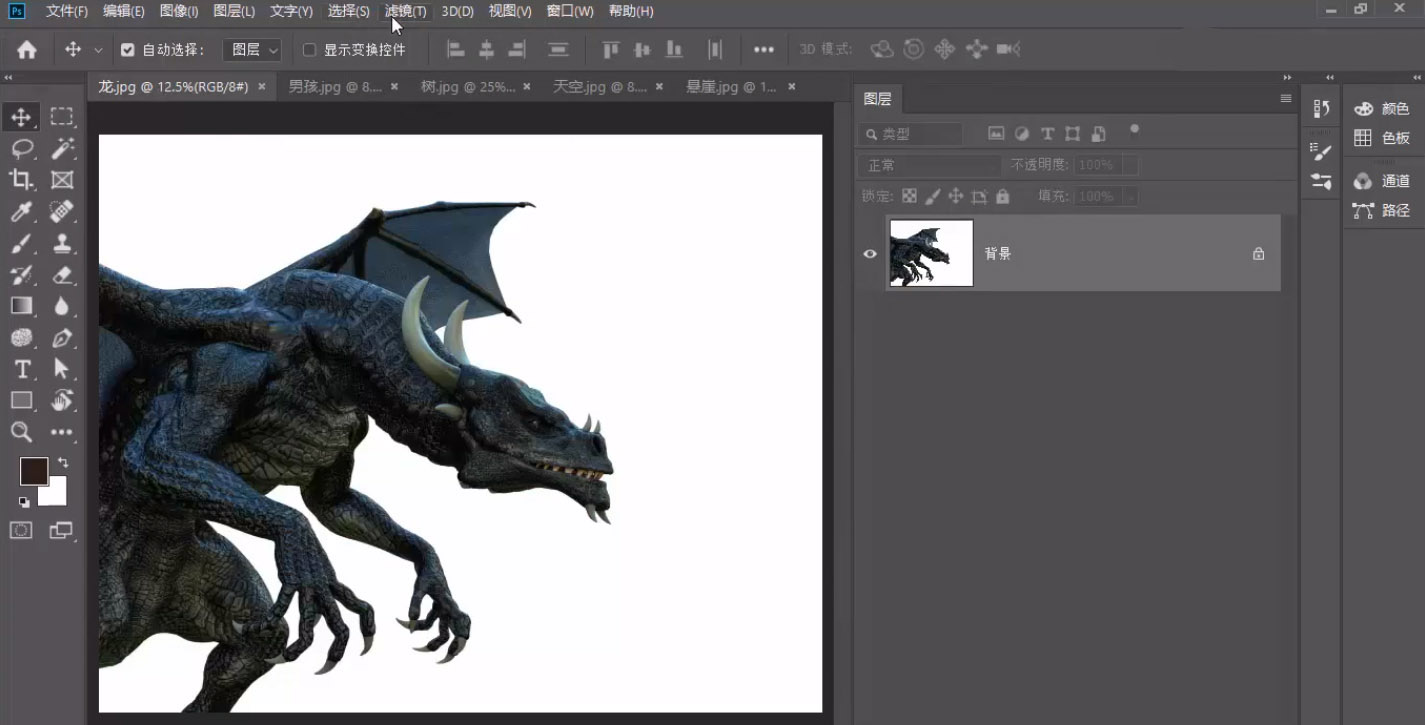Select the Eyedropper tool
The height and width of the screenshot is (725, 1425).
[x=21, y=212]
